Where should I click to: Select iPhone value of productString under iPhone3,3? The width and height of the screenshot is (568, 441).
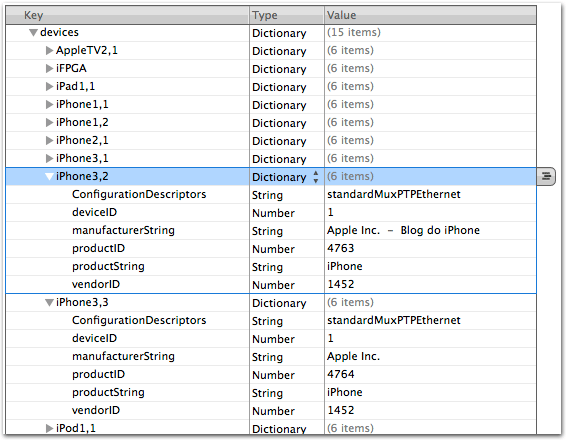coord(344,392)
